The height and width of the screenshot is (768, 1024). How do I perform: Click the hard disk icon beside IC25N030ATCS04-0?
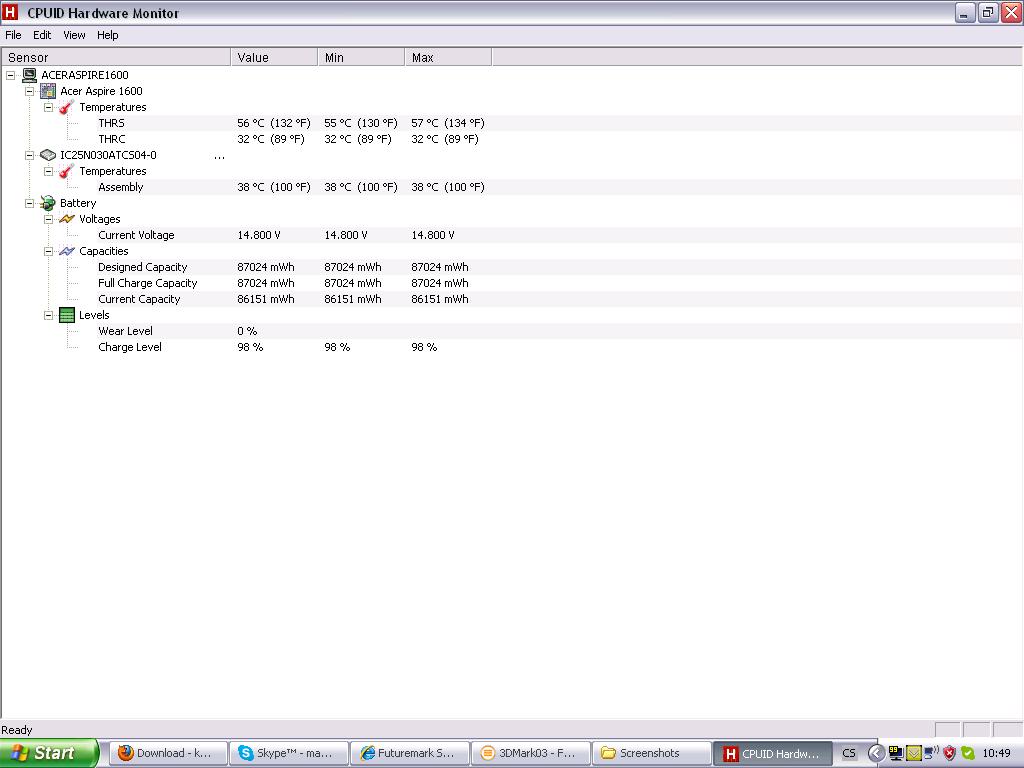click(x=48, y=155)
